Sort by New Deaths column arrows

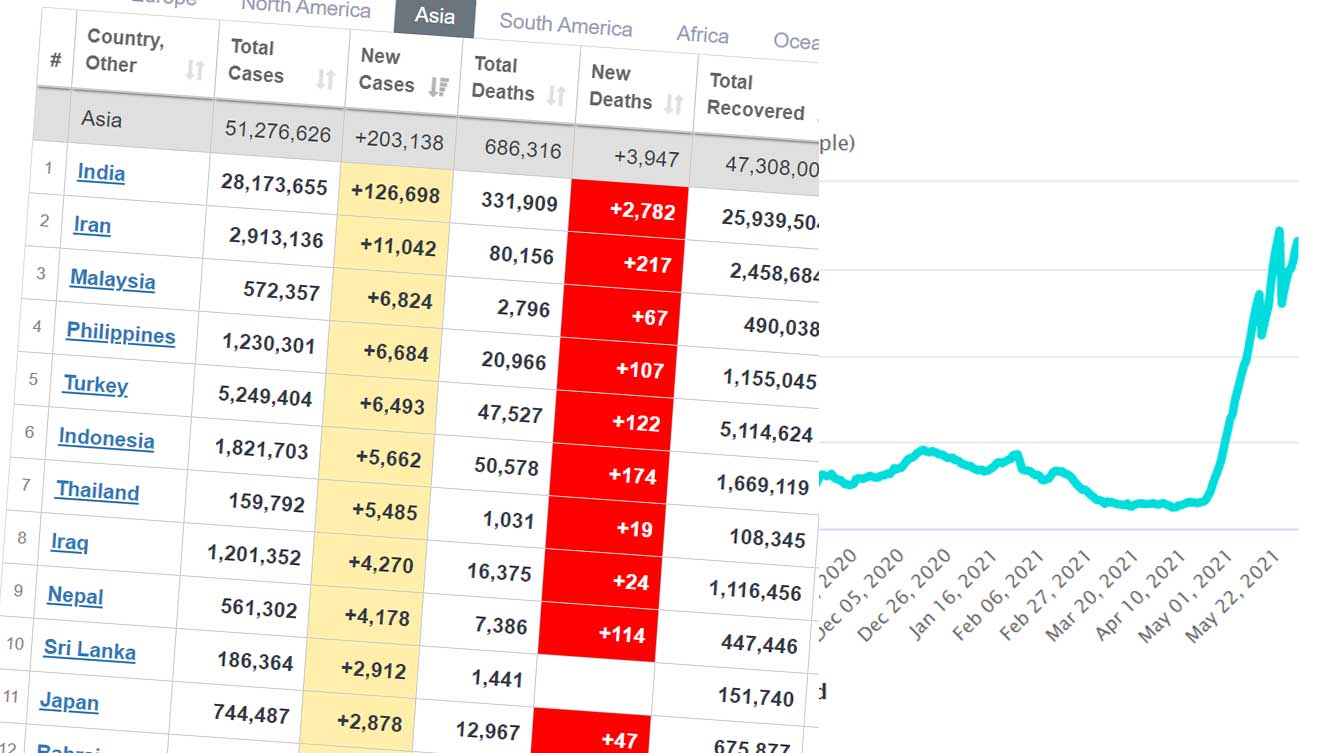674,104
